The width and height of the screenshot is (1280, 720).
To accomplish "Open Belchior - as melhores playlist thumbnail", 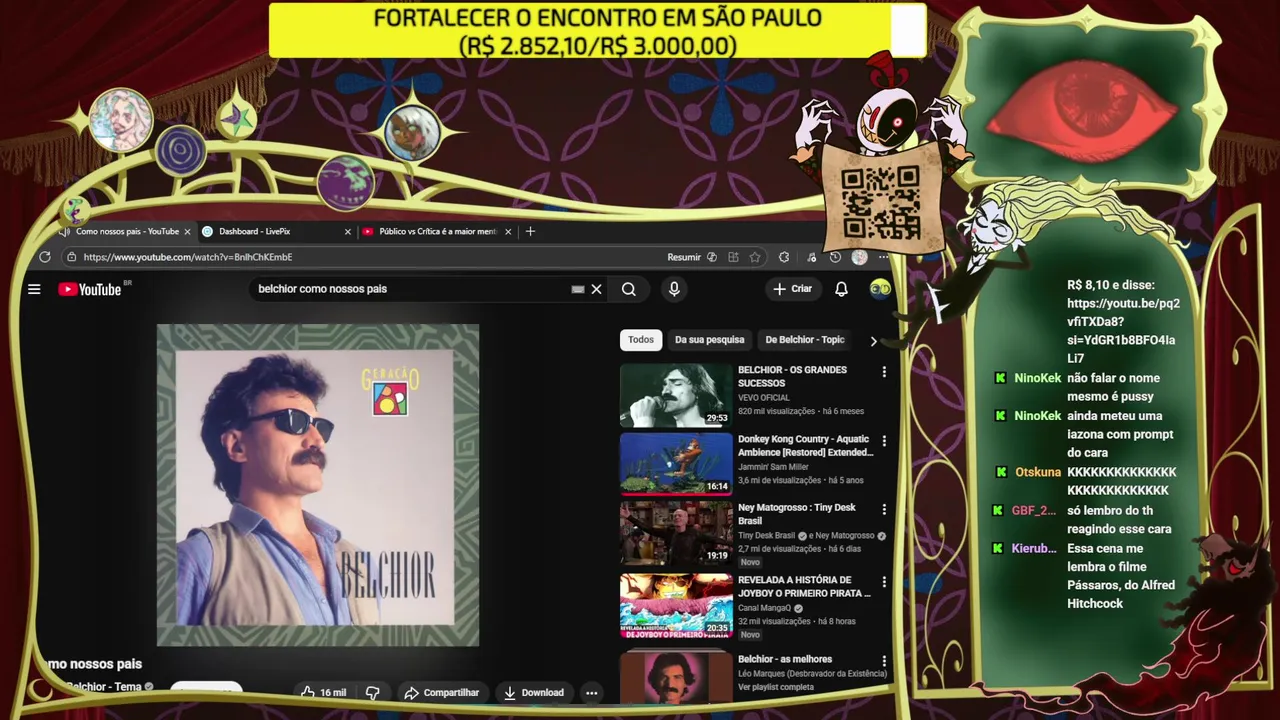I will click(x=676, y=676).
